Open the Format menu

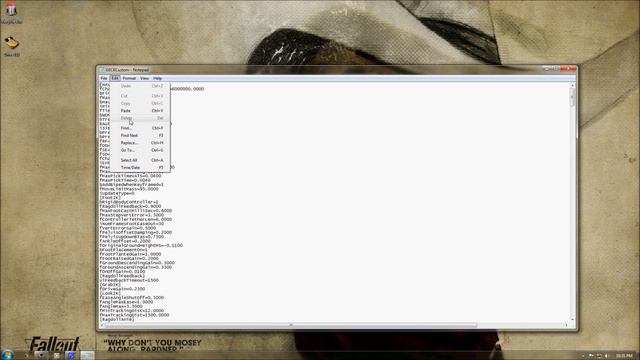pyautogui.click(x=129, y=78)
